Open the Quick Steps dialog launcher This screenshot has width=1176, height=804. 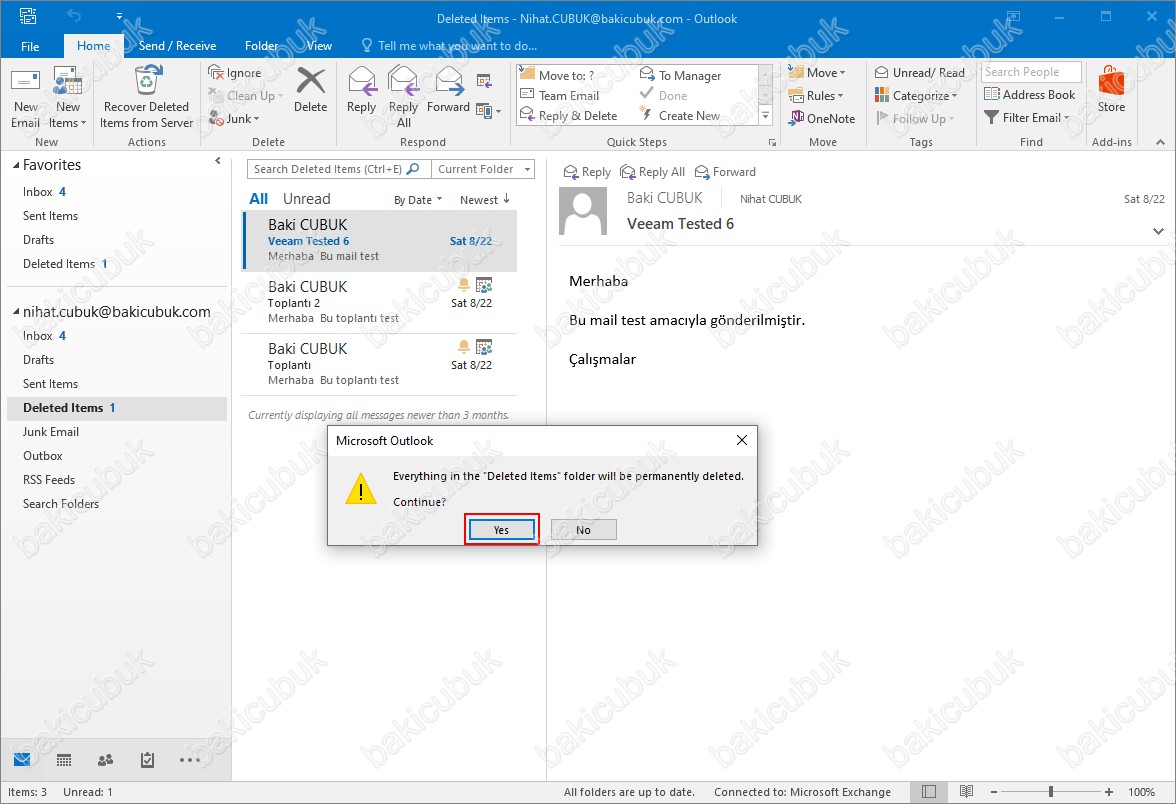point(772,142)
